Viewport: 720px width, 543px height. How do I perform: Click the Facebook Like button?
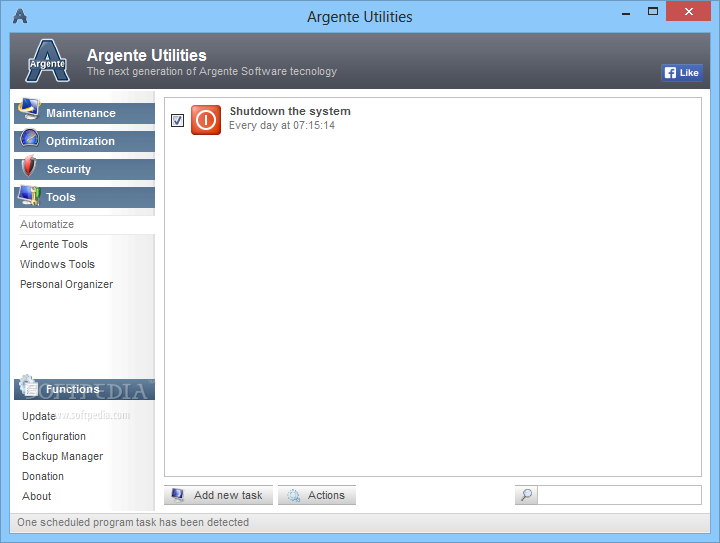[682, 73]
